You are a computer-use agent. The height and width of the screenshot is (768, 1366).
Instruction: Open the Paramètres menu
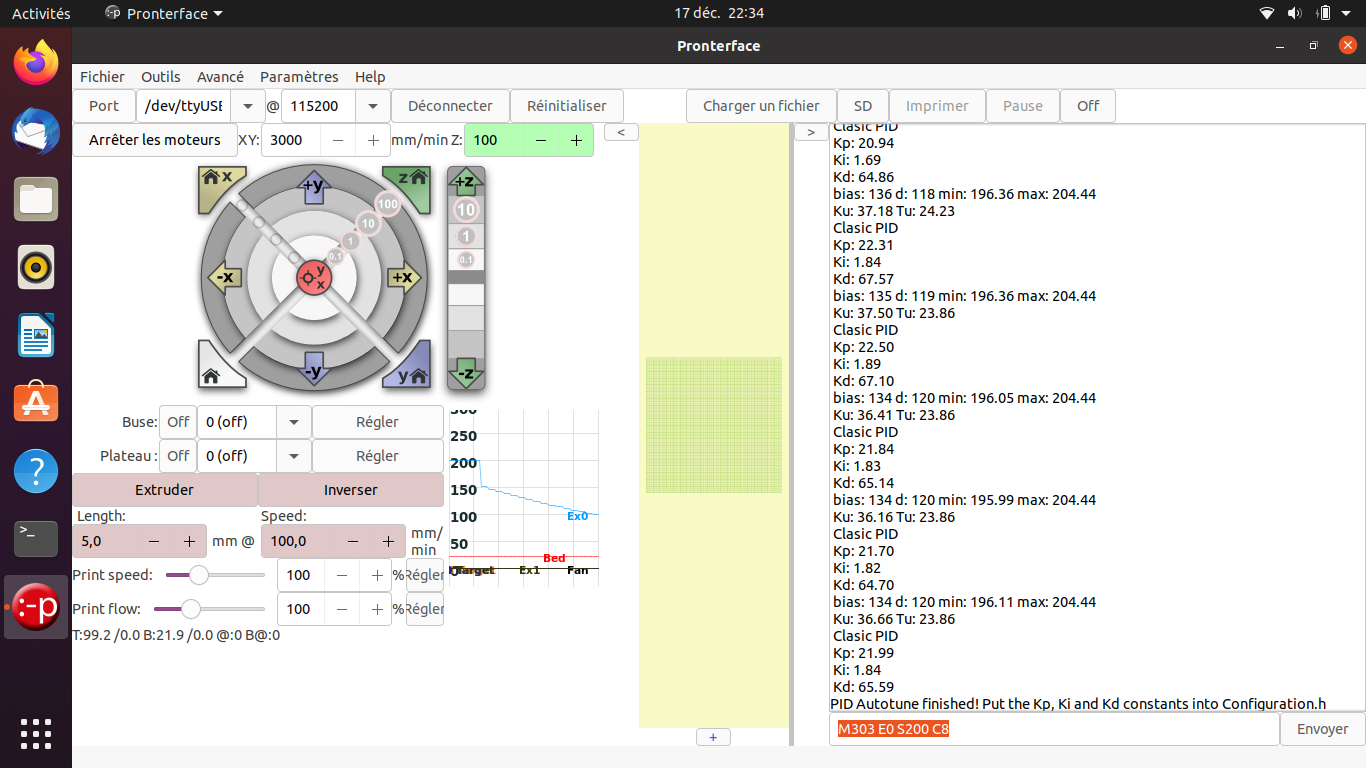[299, 77]
